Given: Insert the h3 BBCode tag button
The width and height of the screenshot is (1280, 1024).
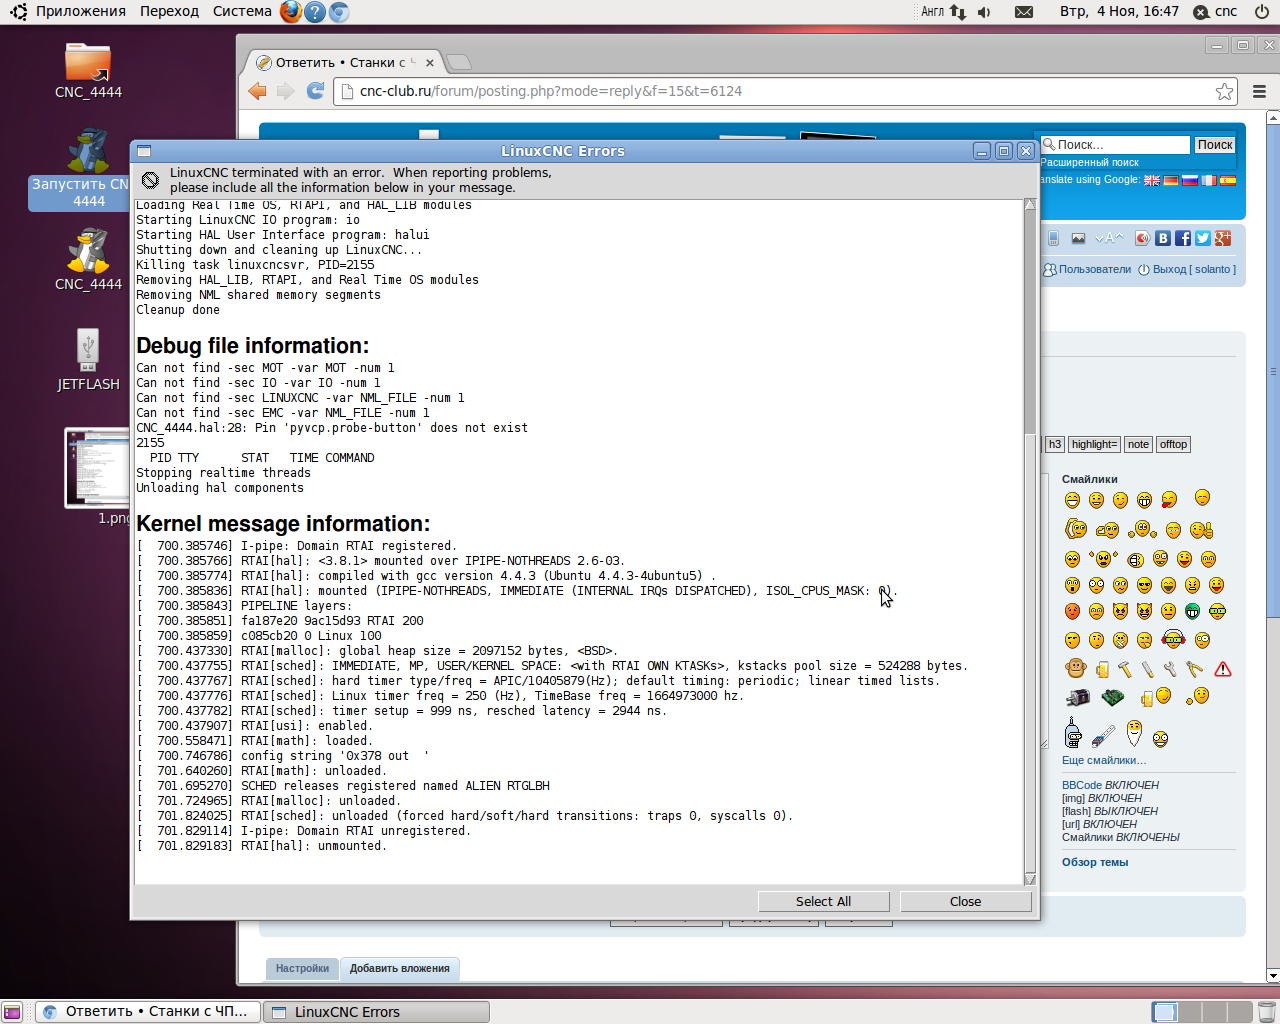Looking at the screenshot, I should 1054,444.
